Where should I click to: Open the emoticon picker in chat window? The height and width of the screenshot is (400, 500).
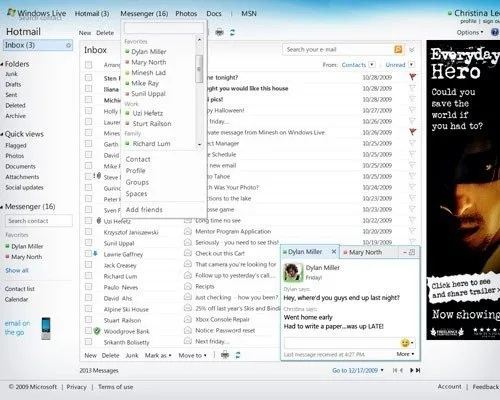[x=407, y=343]
